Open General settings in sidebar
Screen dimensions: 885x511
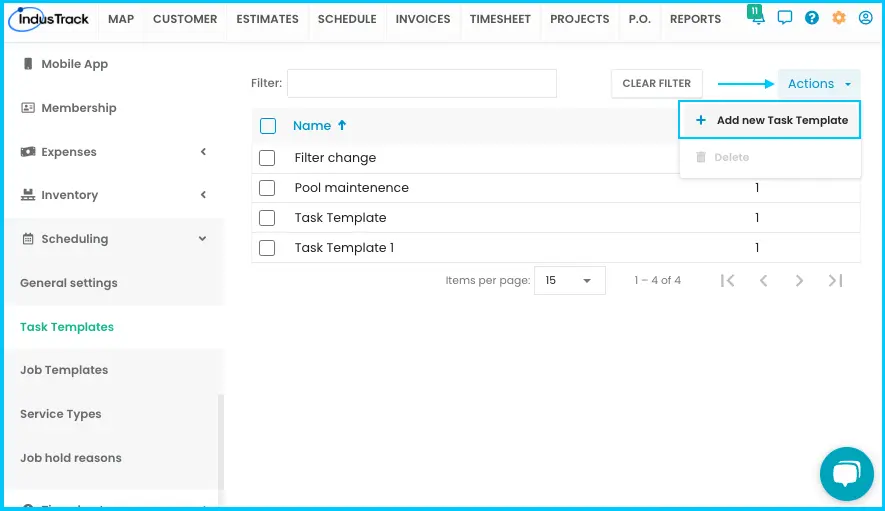[x=69, y=283]
